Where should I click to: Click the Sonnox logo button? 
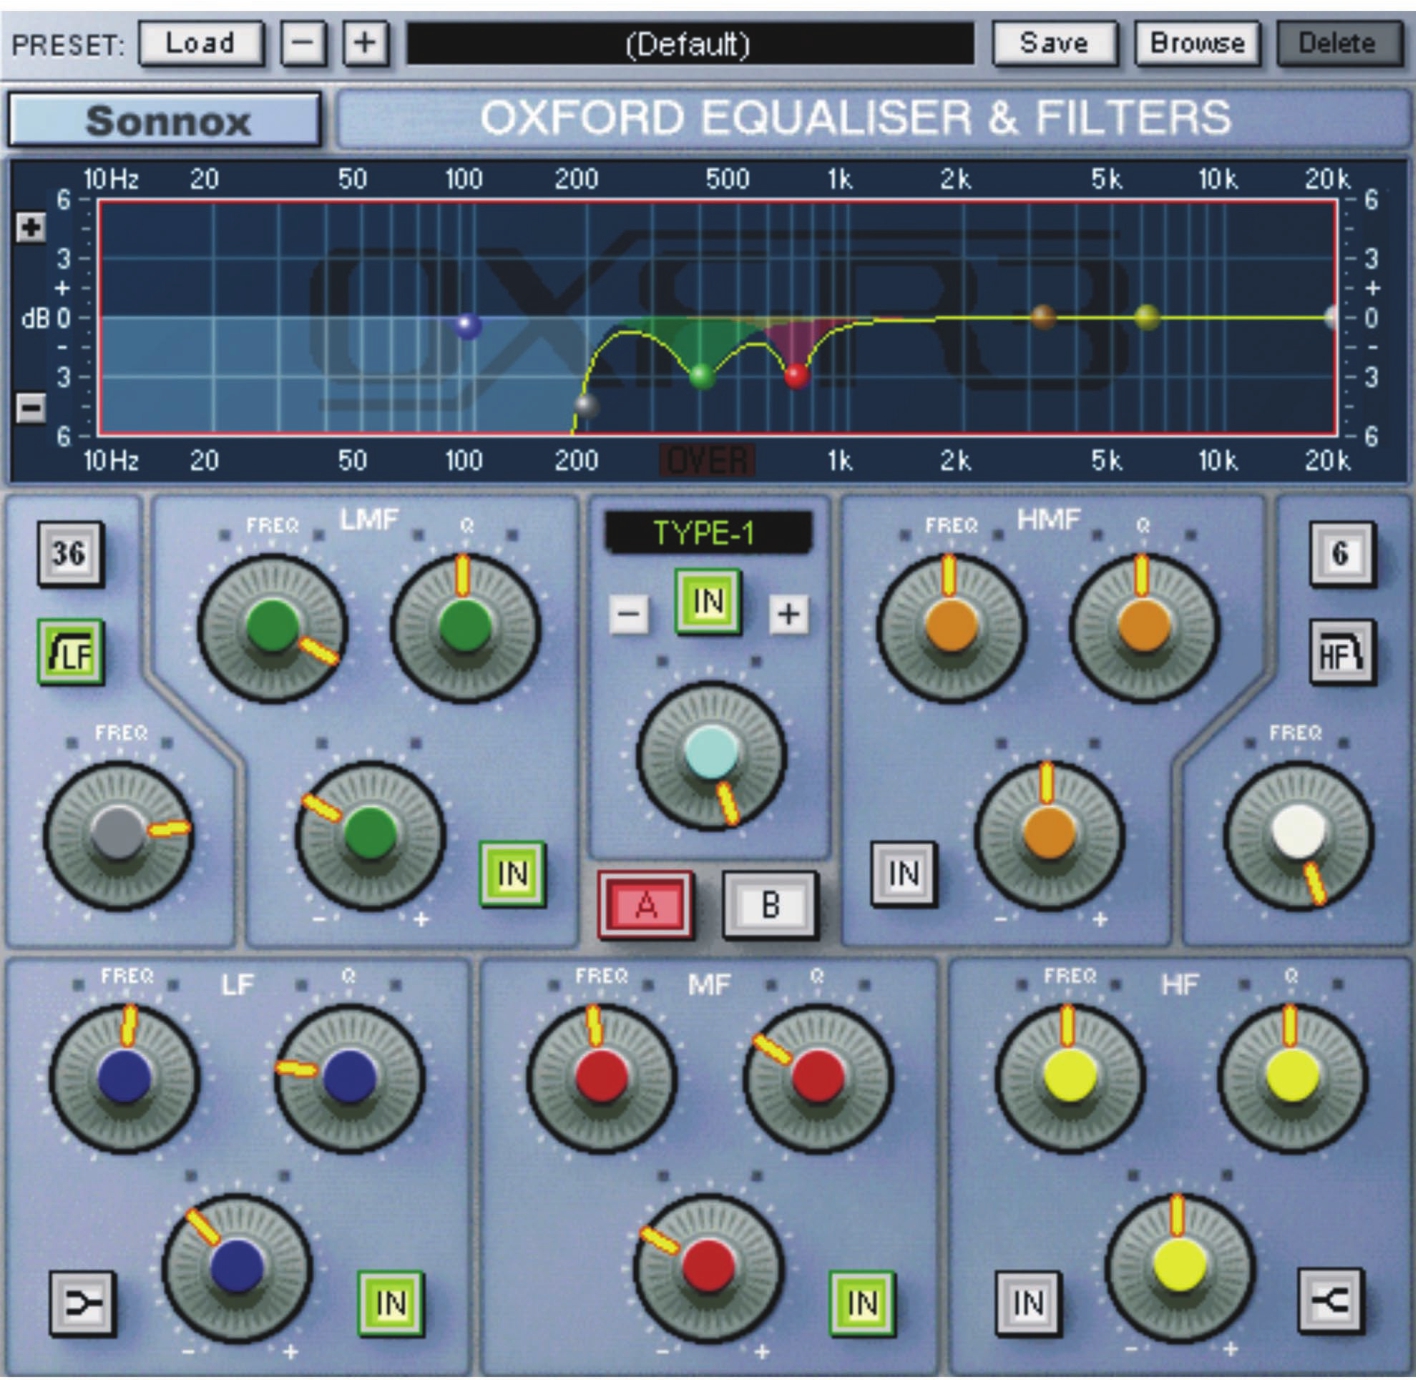pos(165,120)
